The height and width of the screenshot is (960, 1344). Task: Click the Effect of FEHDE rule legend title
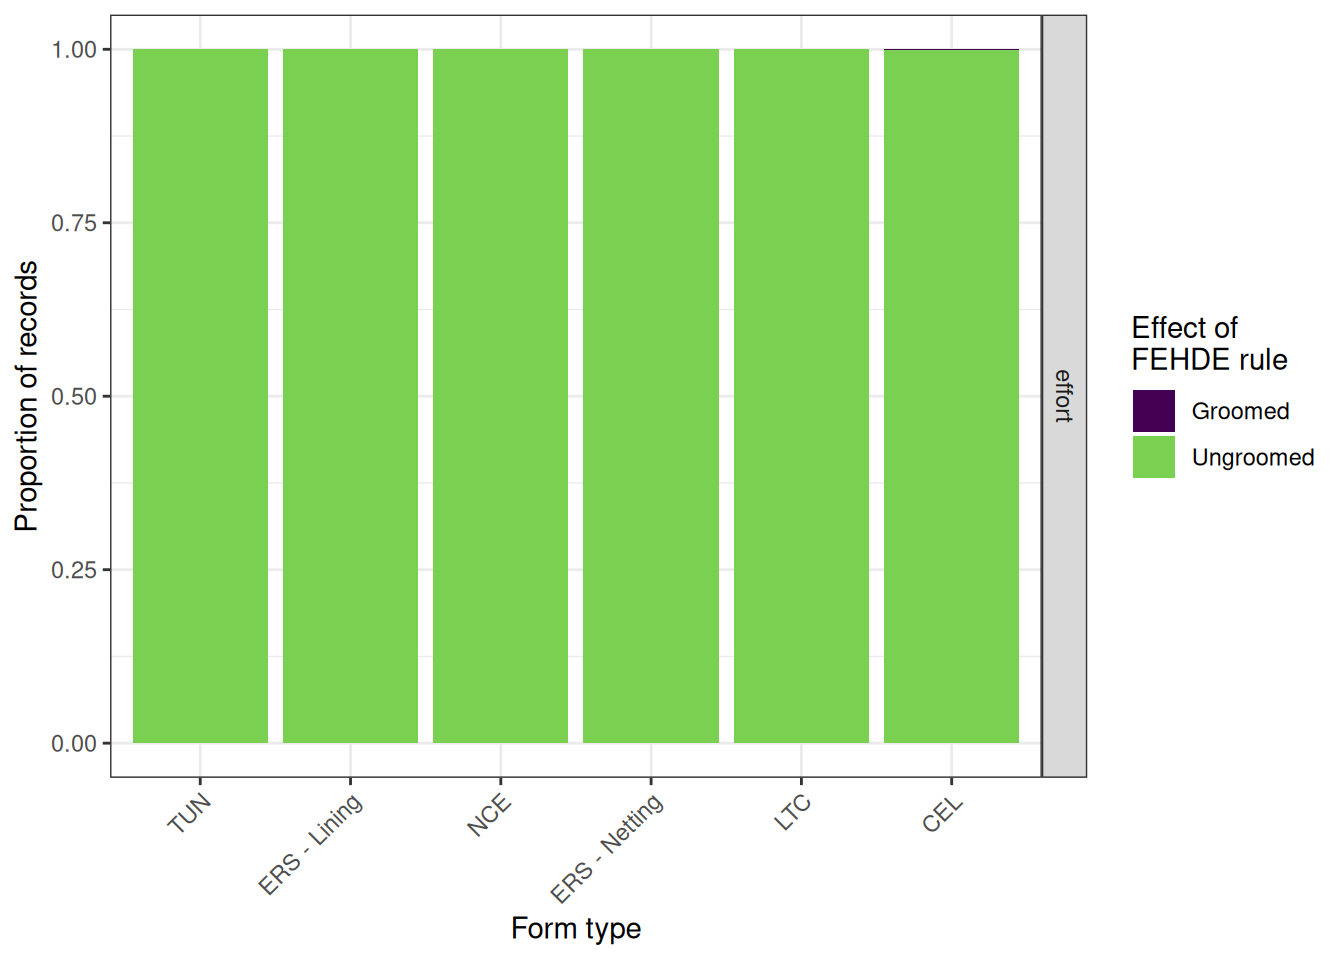pyautogui.click(x=1209, y=343)
